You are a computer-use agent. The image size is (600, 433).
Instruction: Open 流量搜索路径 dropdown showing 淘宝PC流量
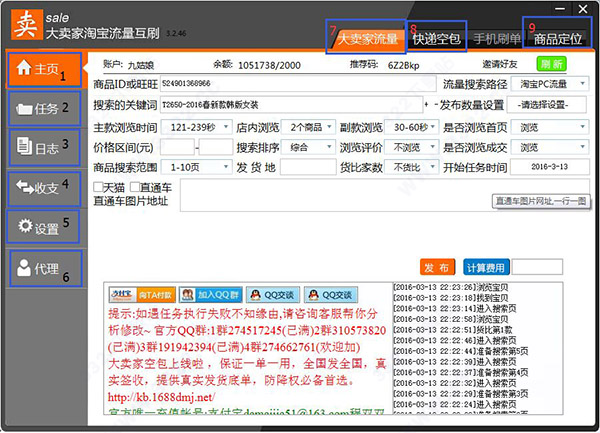coord(549,84)
